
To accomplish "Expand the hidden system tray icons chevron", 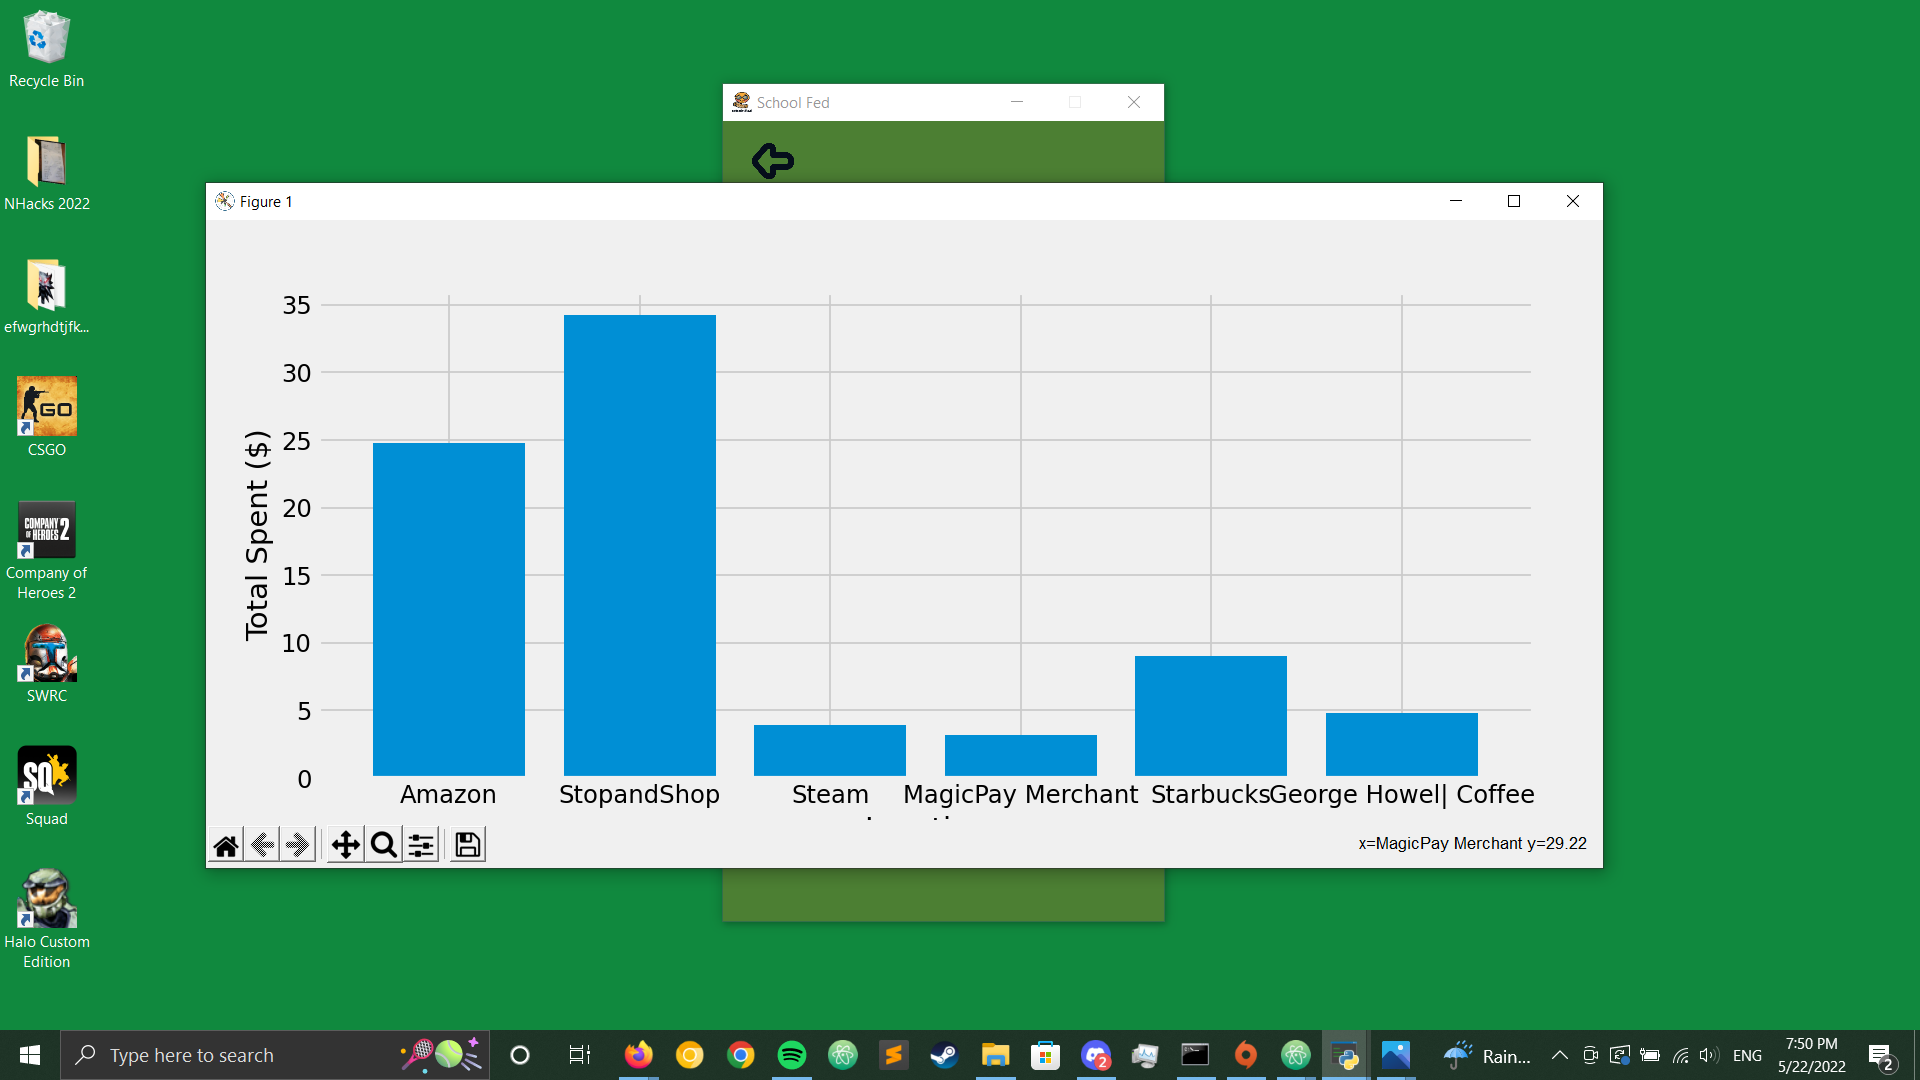I will (x=1559, y=1055).
